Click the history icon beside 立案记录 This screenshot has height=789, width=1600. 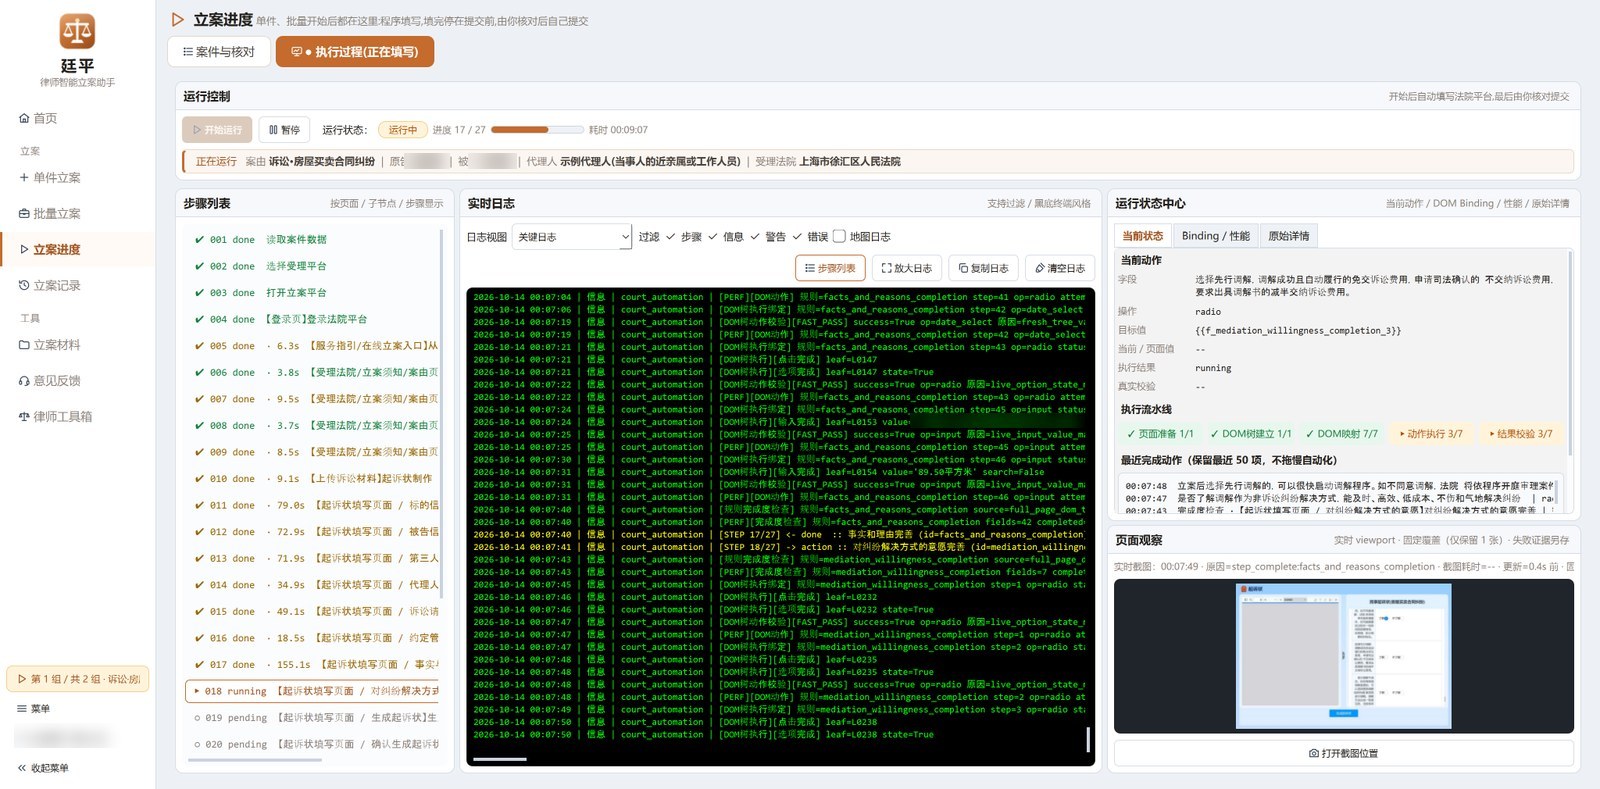[x=24, y=285]
